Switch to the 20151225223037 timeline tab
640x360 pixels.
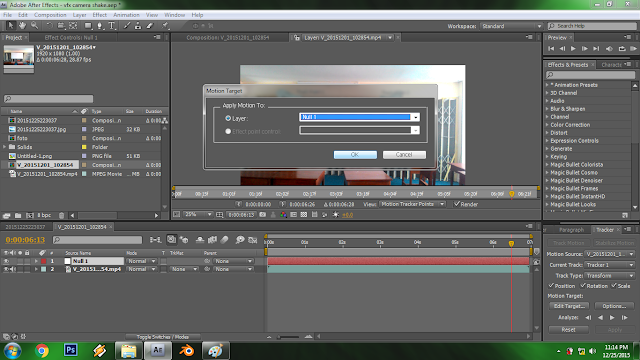pos(25,227)
